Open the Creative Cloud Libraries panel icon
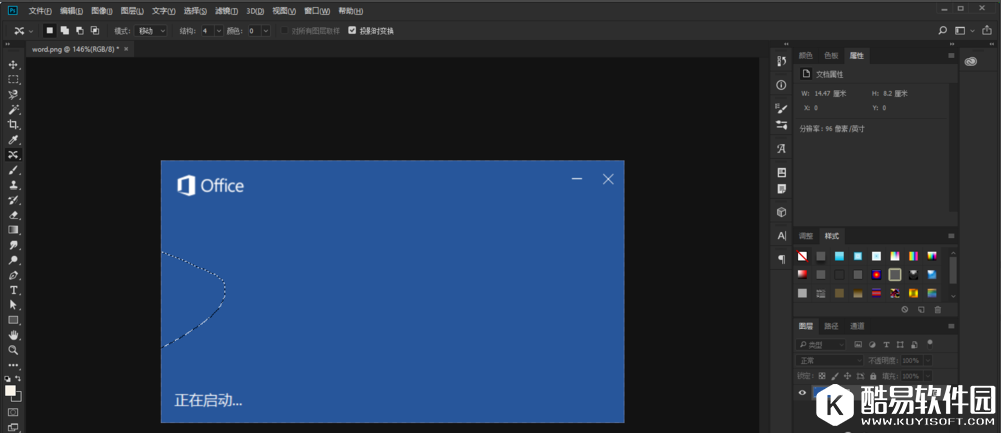 pyautogui.click(x=970, y=62)
